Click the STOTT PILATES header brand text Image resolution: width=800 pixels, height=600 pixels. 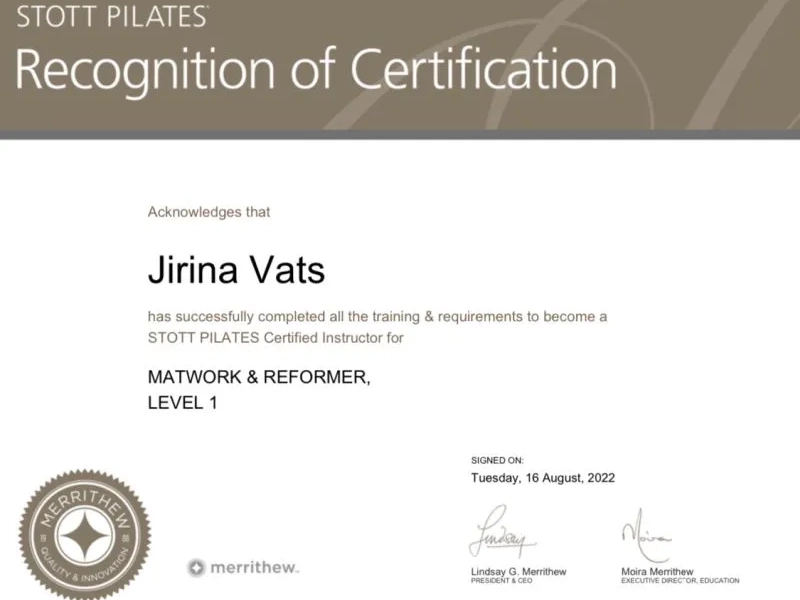[x=112, y=16]
